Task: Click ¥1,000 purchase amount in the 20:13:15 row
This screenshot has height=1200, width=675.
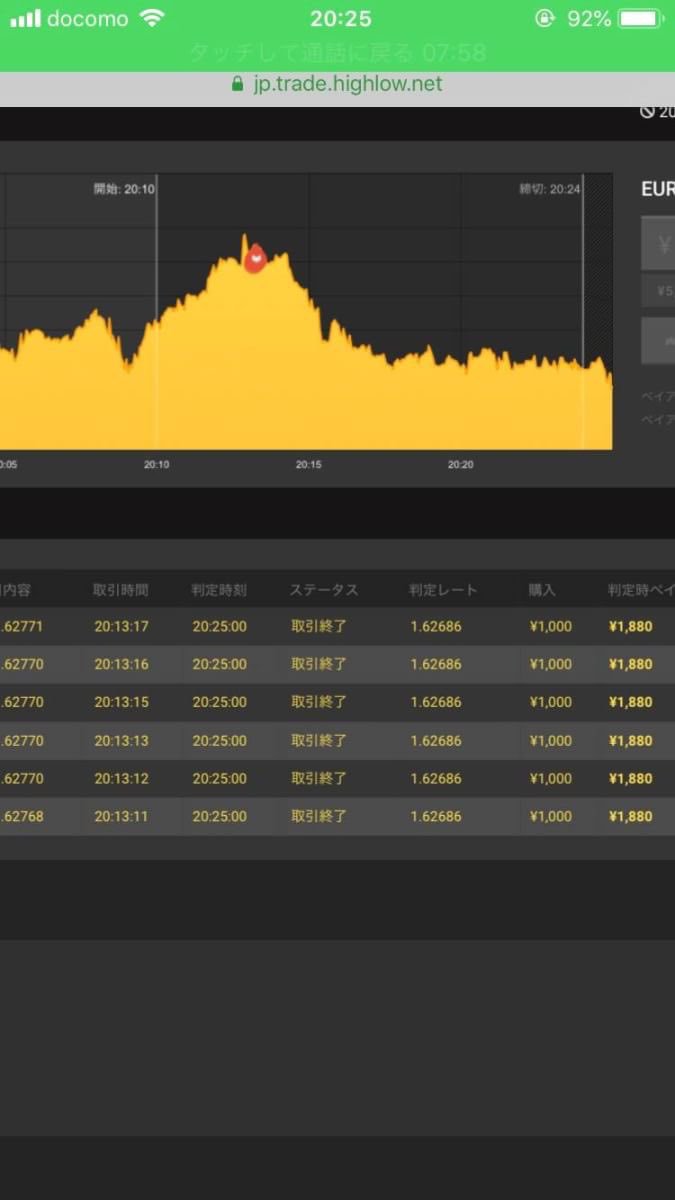Action: tap(550, 702)
